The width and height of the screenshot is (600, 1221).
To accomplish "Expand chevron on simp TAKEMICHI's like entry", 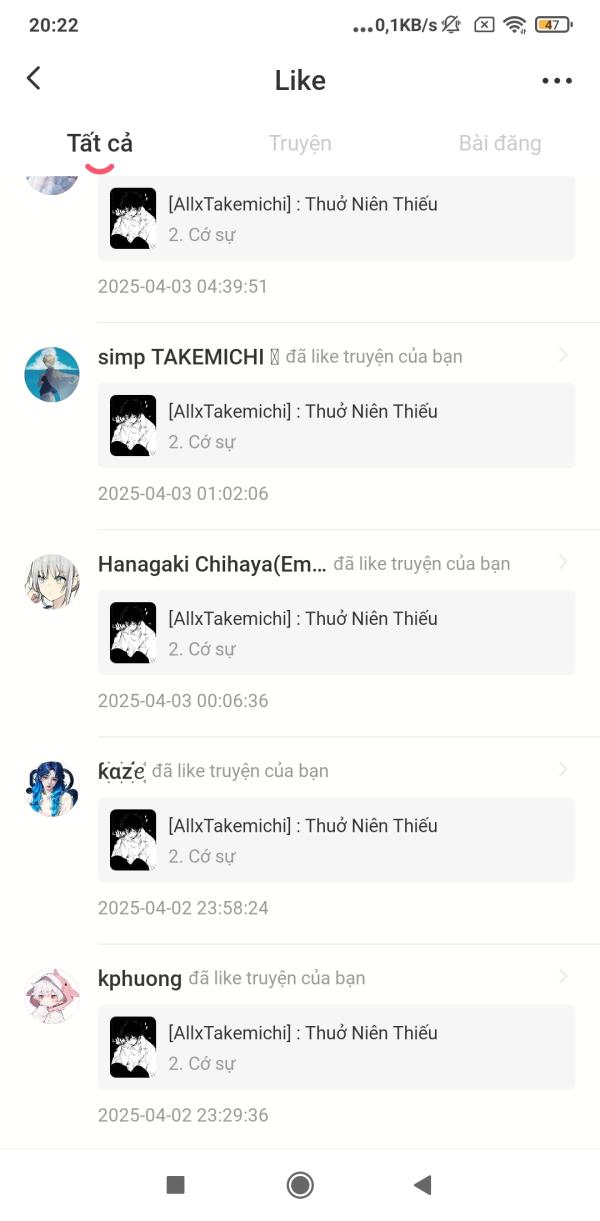I will [563, 355].
